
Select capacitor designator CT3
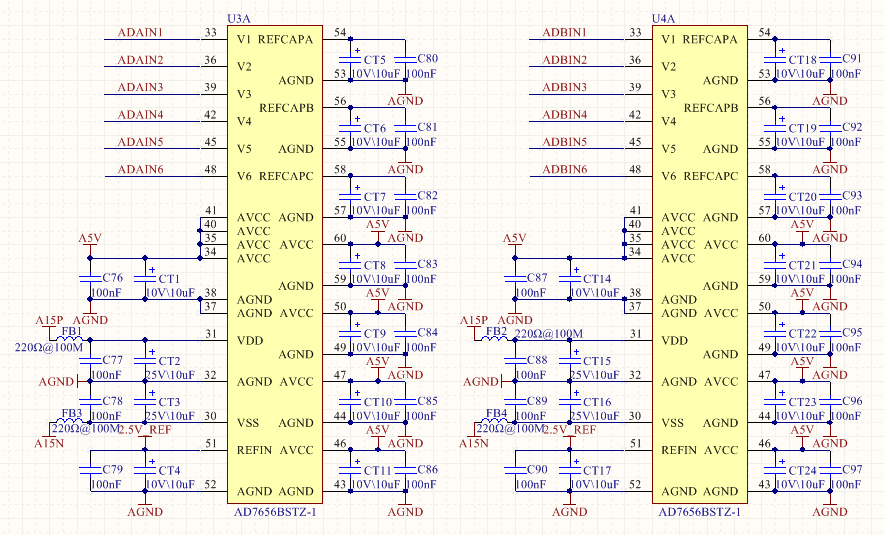[x=170, y=402]
